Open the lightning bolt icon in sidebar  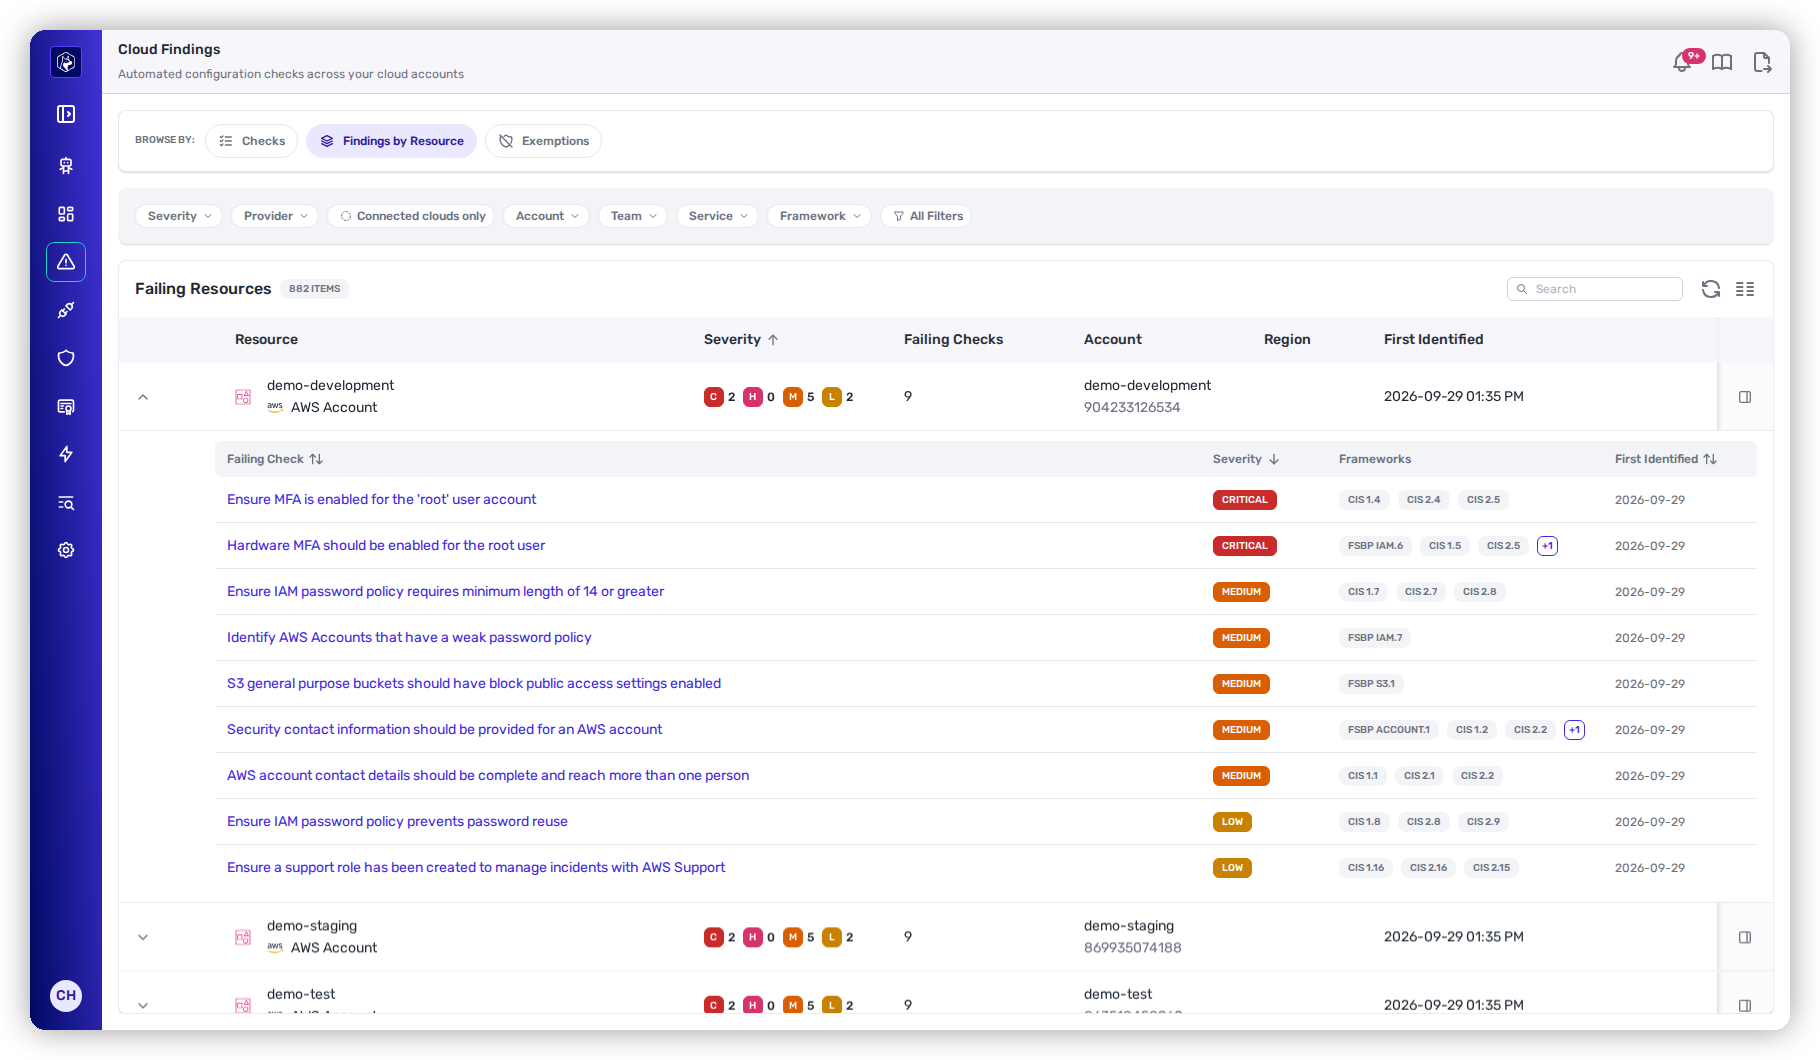66,454
